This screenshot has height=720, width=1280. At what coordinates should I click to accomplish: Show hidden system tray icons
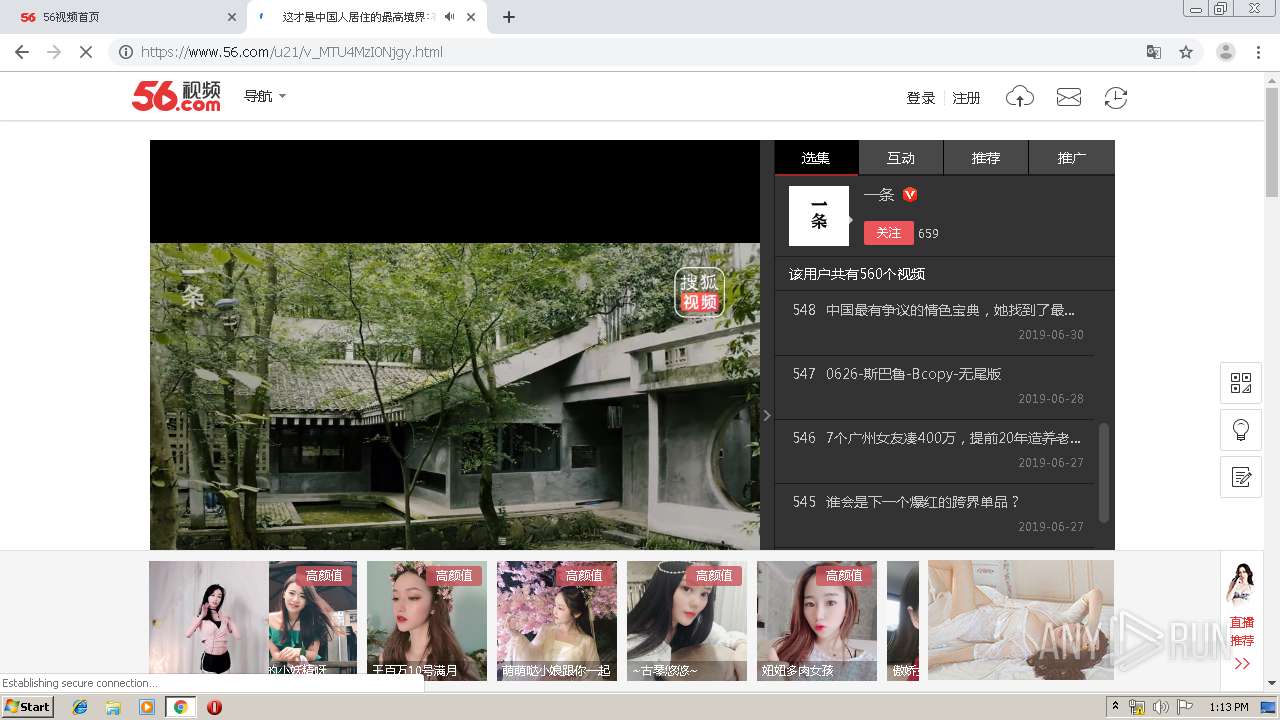(1115, 707)
